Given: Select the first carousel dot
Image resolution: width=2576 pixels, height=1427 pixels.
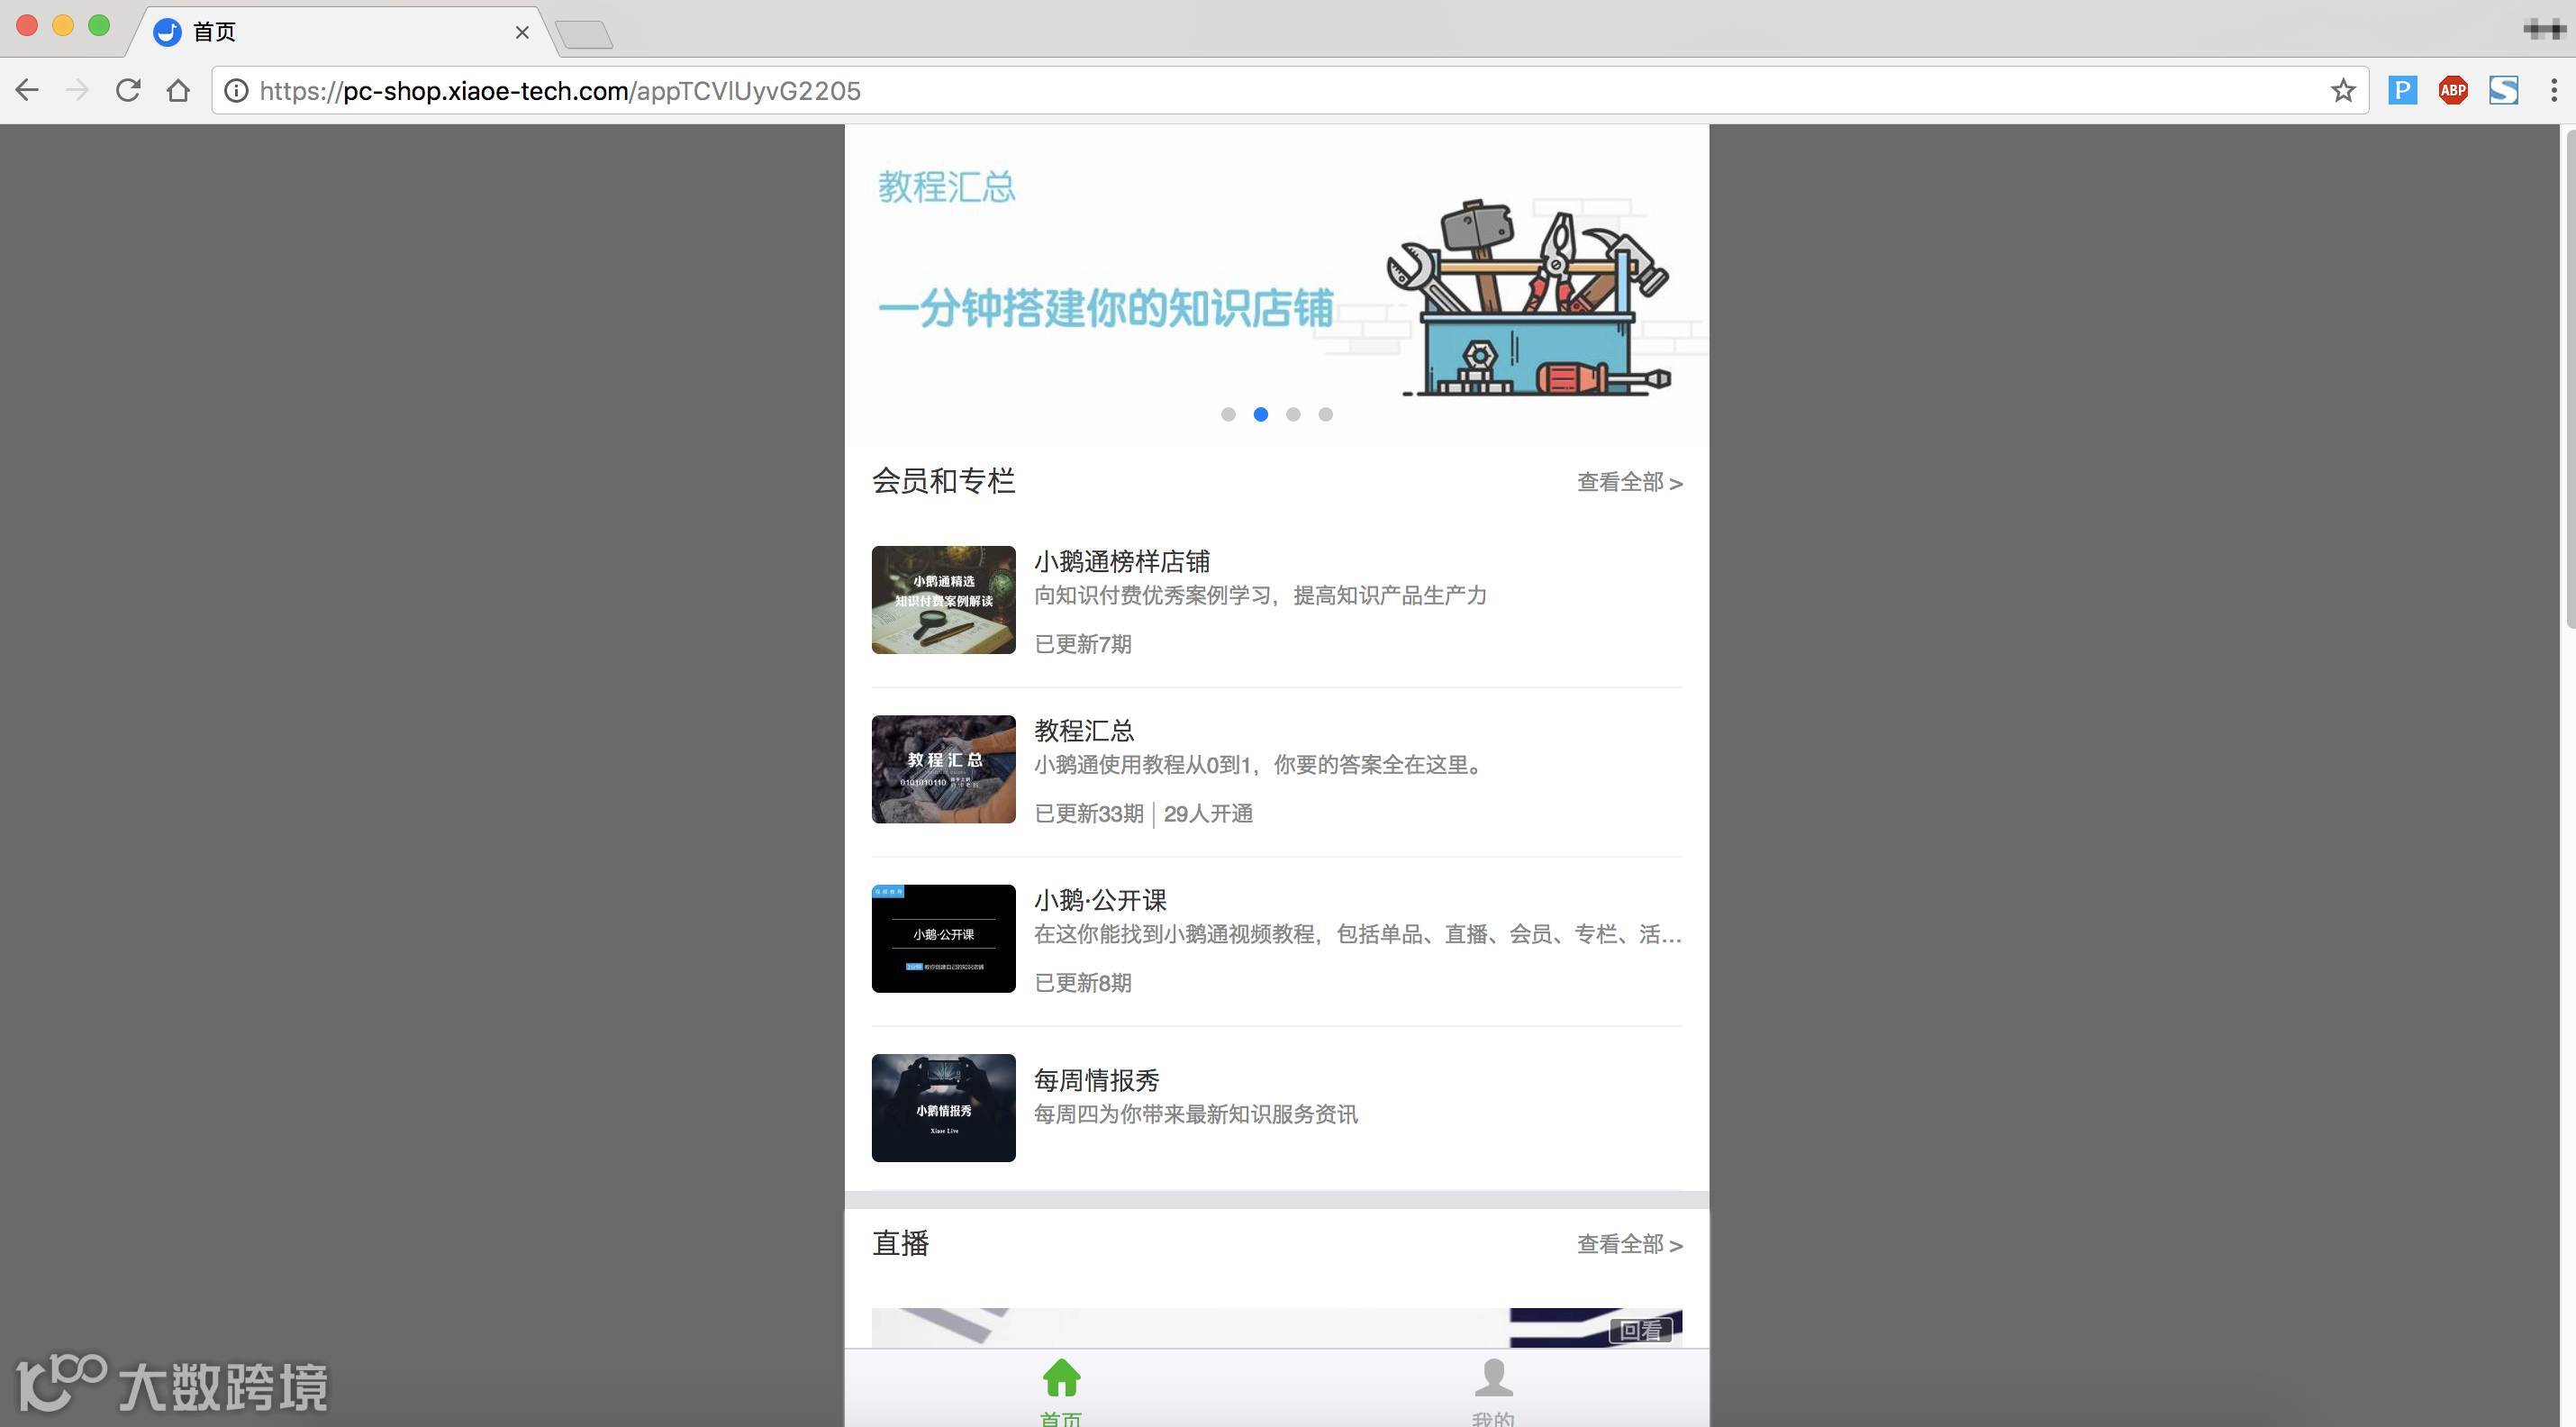Looking at the screenshot, I should coord(1228,414).
